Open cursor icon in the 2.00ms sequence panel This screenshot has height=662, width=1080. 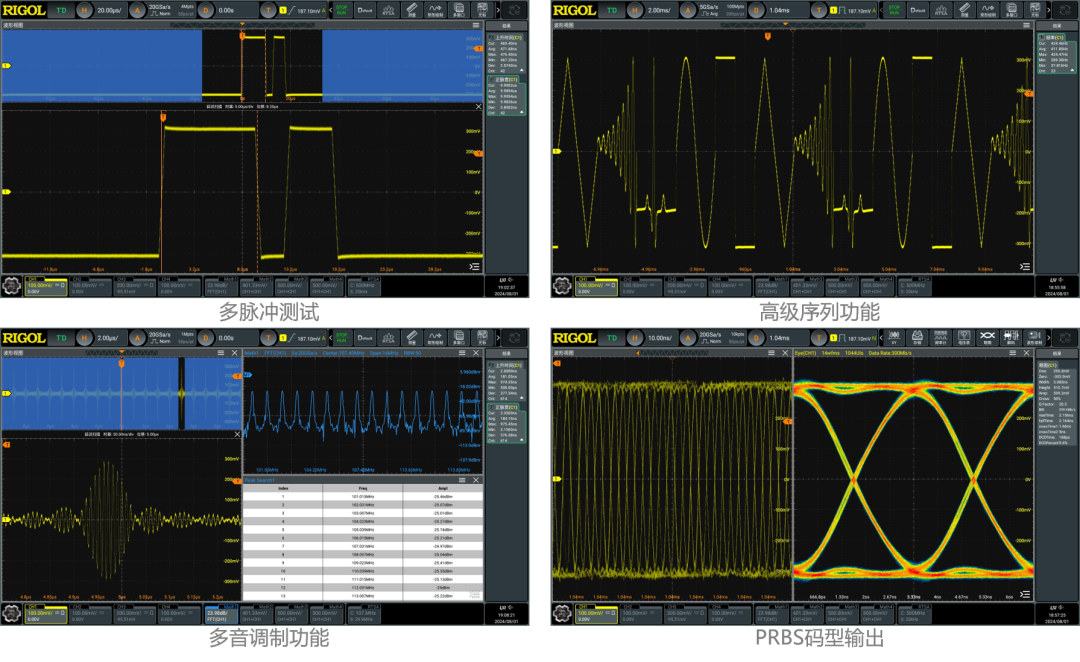[1035, 10]
